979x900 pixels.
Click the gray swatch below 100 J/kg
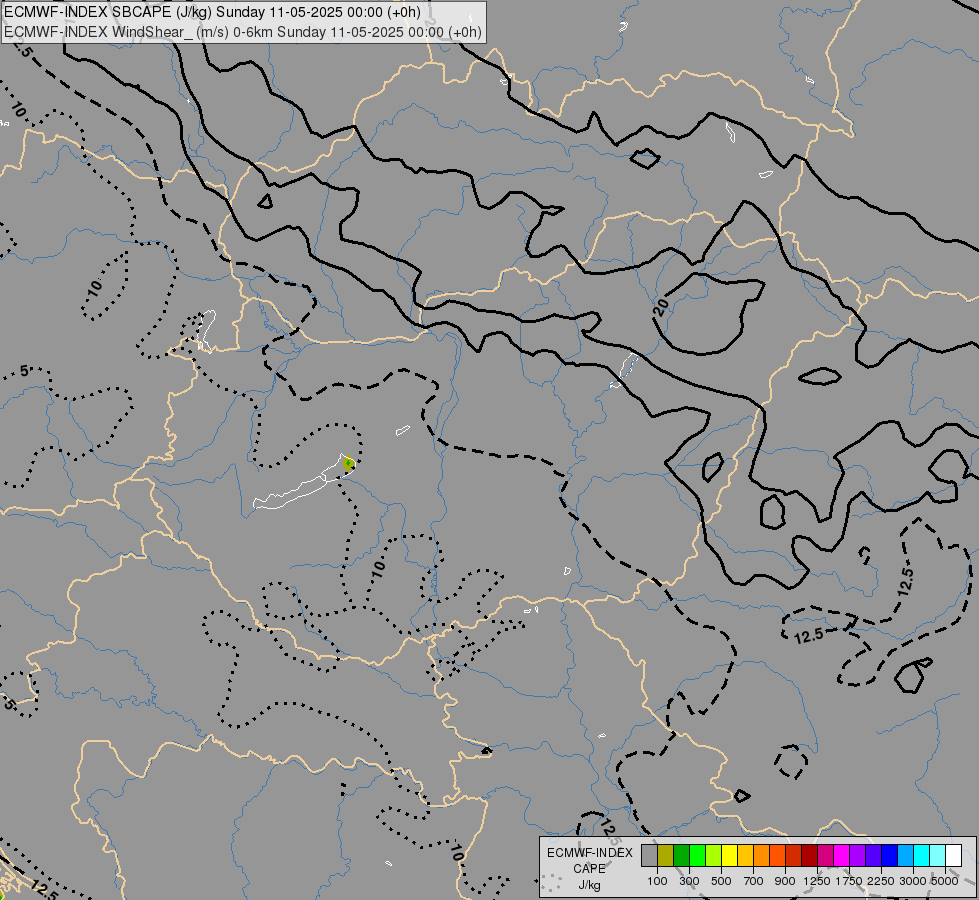[x=649, y=856]
